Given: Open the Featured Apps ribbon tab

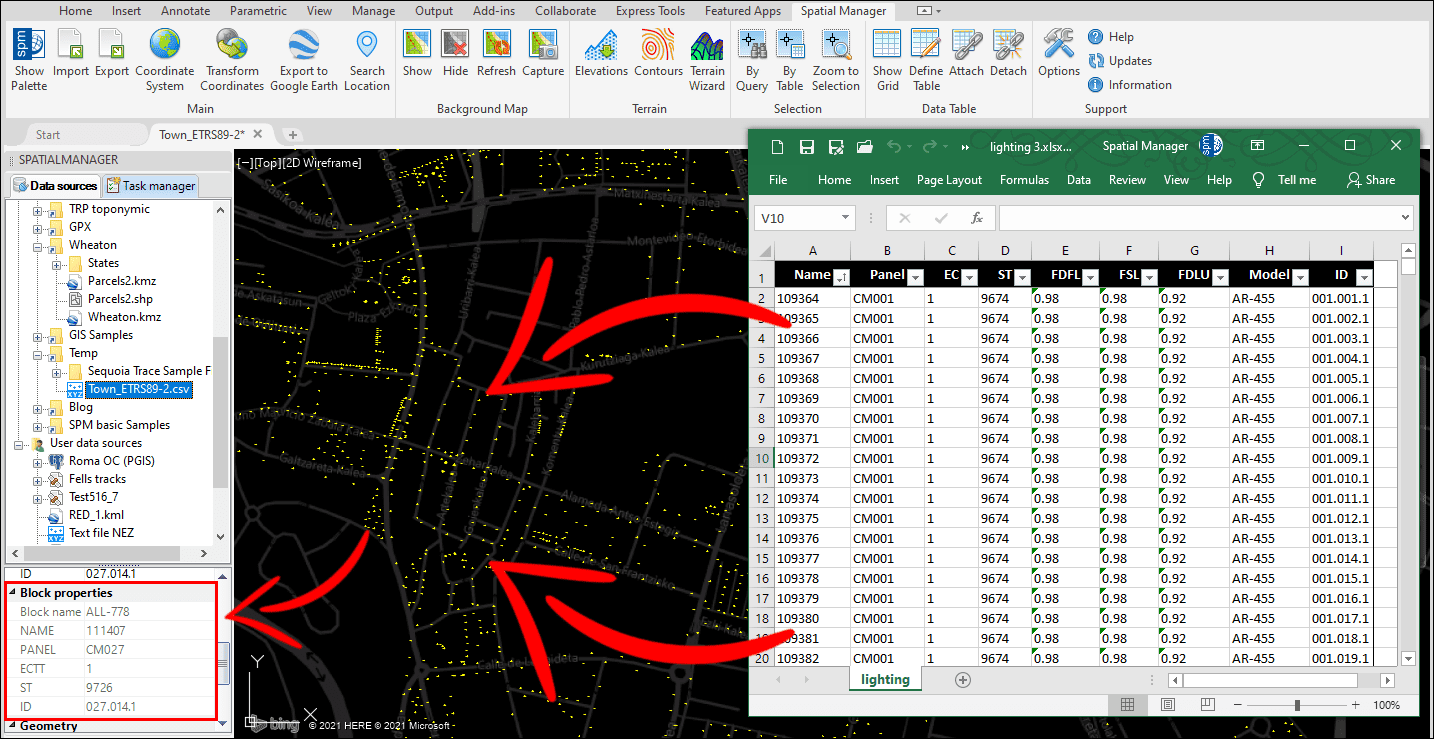Looking at the screenshot, I should click(x=743, y=11).
